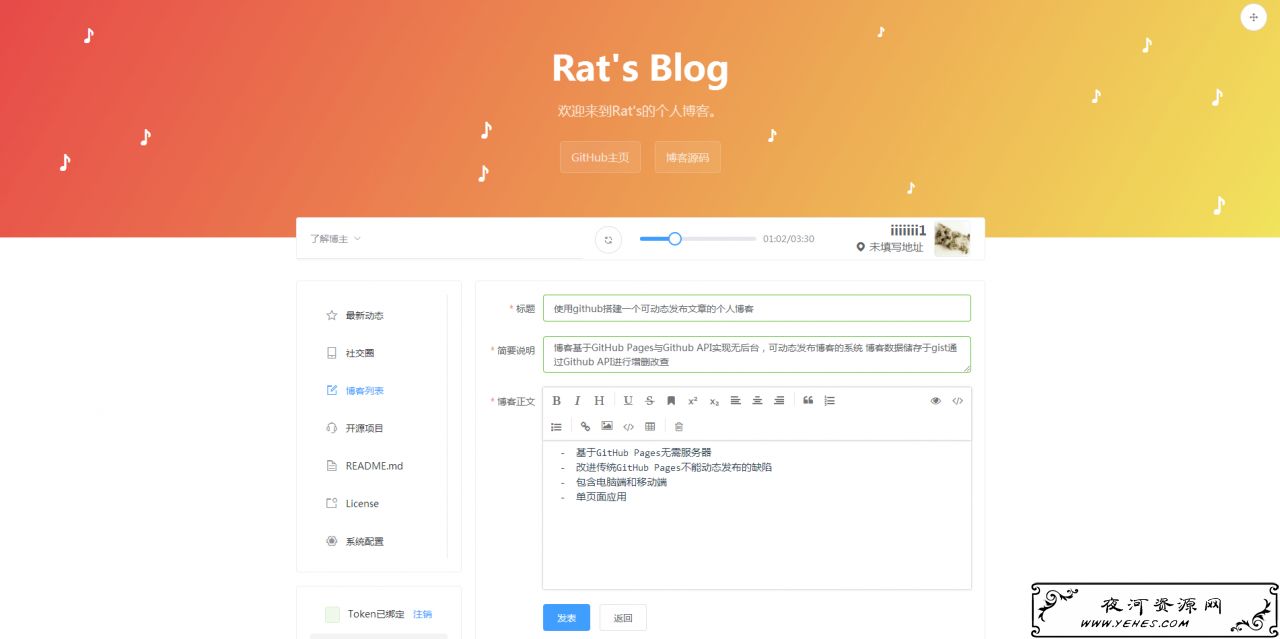The width and height of the screenshot is (1280, 639).
Task: Open README.md in the sidebar
Action: coord(372,466)
